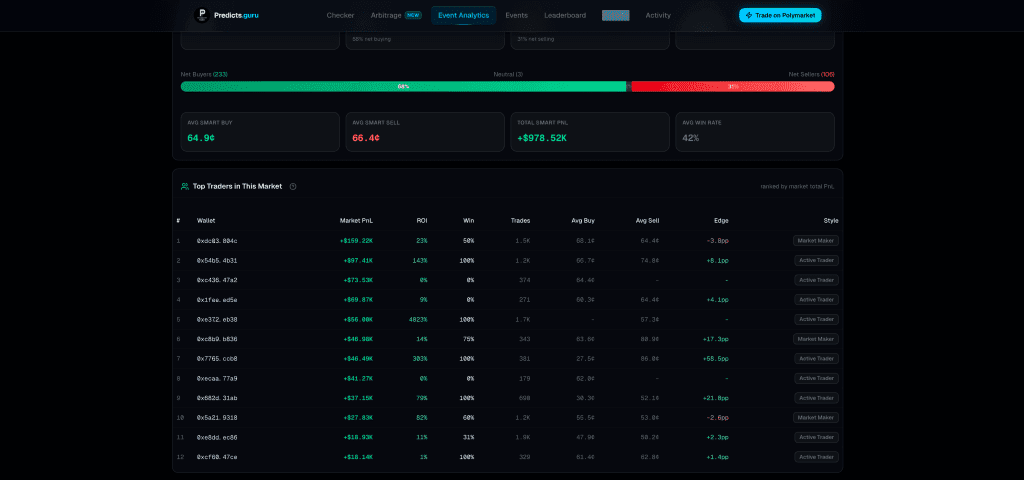This screenshot has height=480, width=1024.
Task: Click the AVG SMART BUY card showing 64.9¢
Action: [x=260, y=132]
